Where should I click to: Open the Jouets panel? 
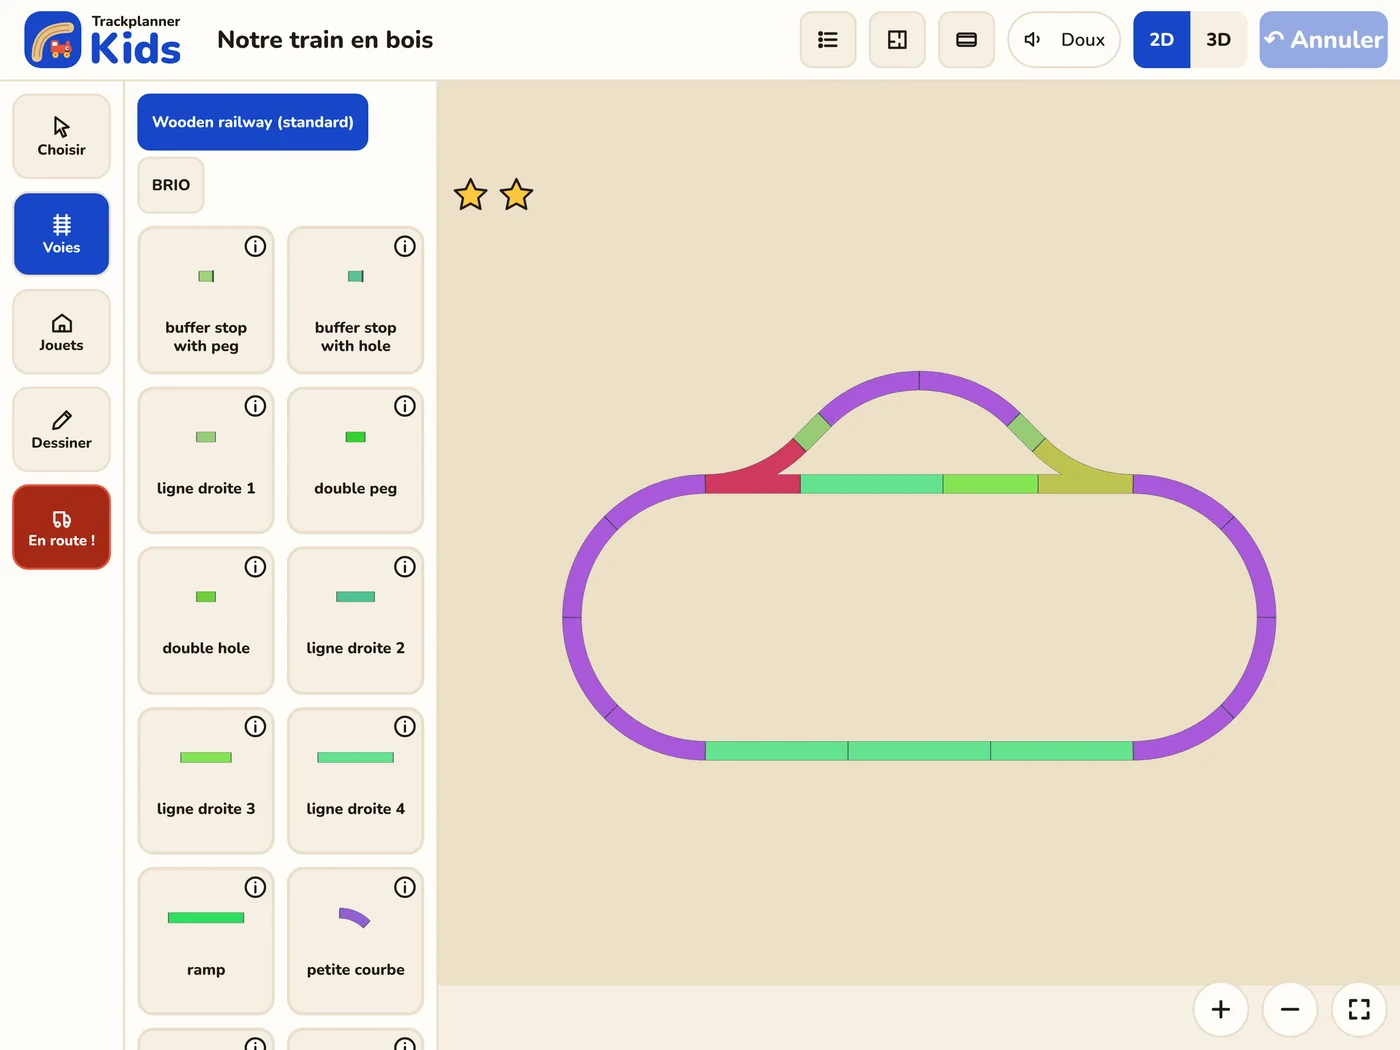point(61,332)
